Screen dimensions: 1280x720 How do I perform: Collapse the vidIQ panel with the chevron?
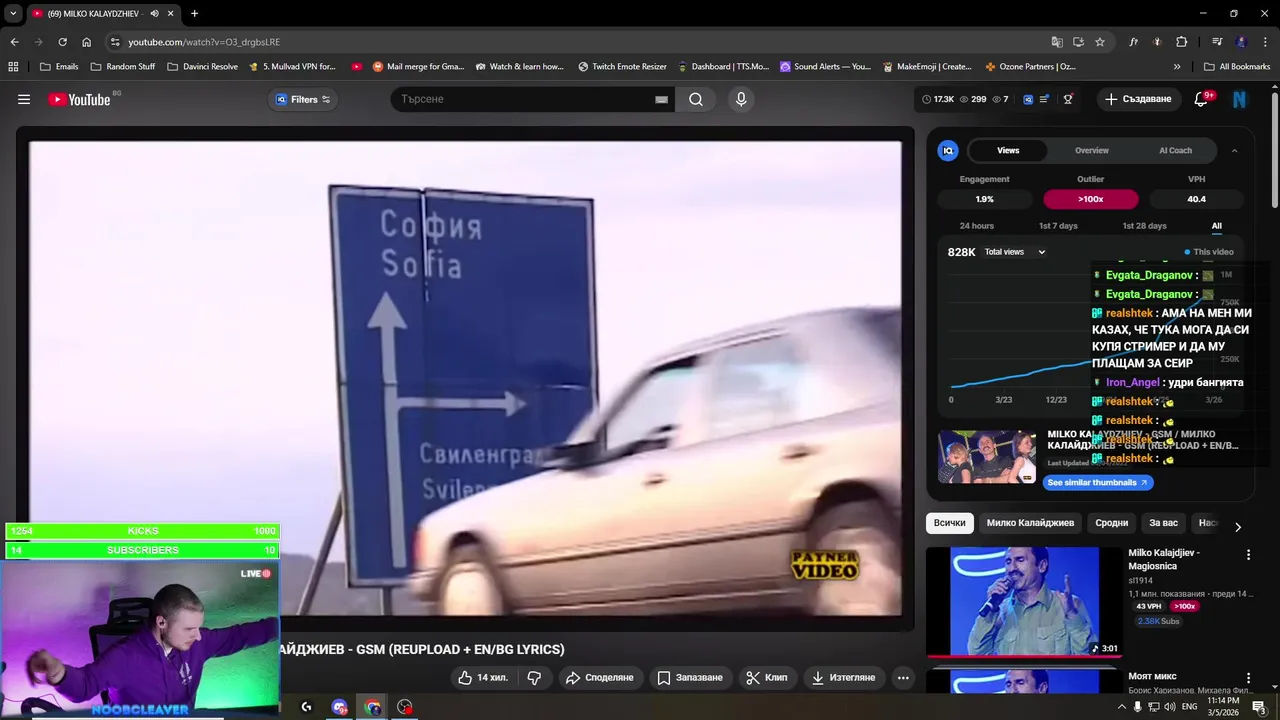click(1234, 150)
